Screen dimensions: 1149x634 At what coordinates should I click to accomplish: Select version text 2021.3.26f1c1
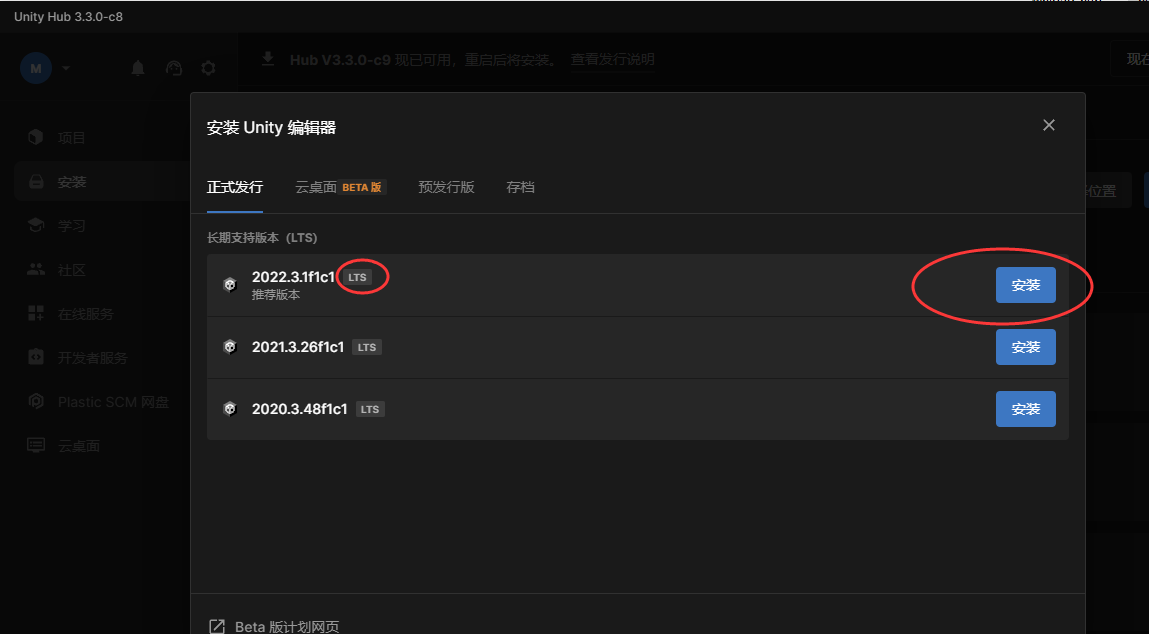[298, 347]
